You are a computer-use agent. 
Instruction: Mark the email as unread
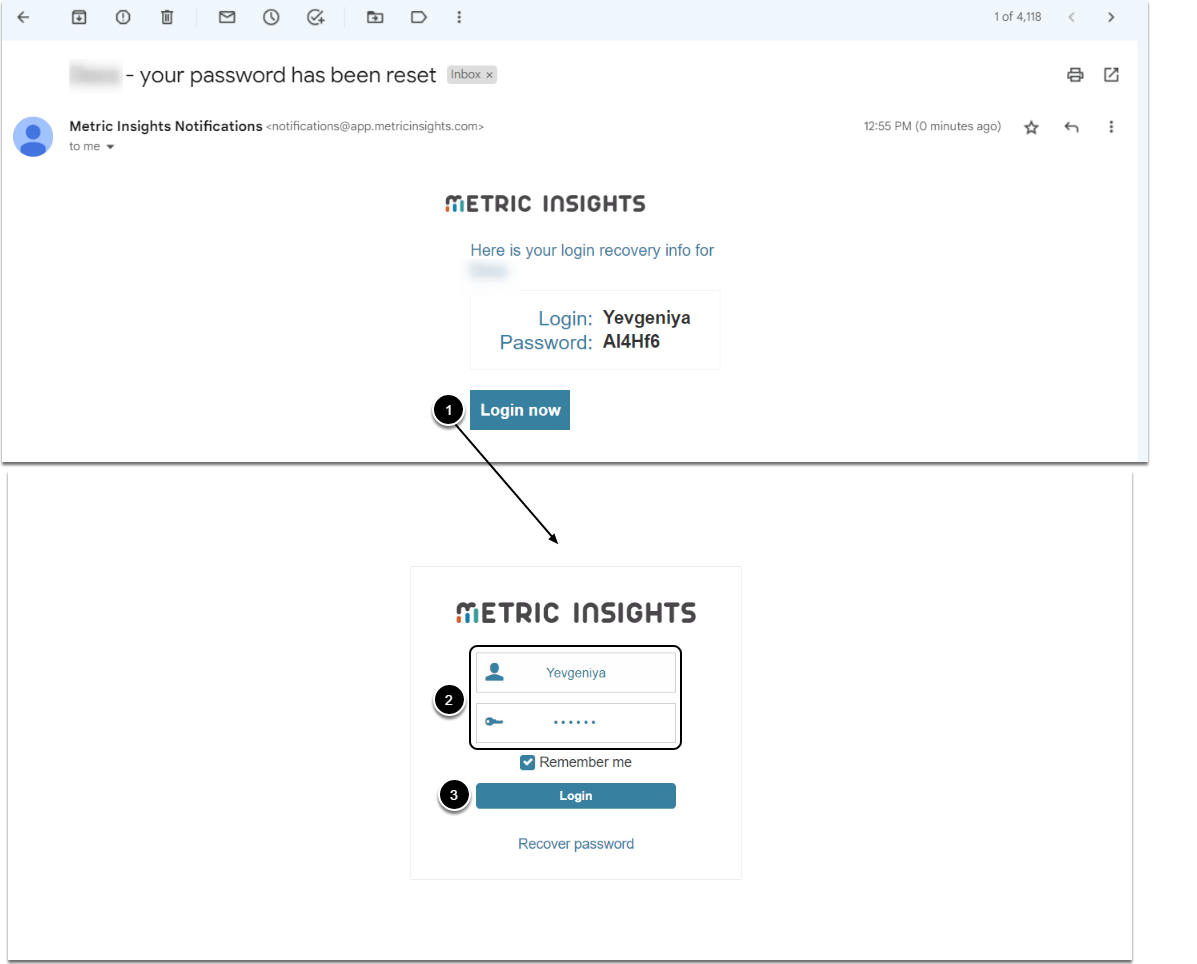[x=227, y=17]
